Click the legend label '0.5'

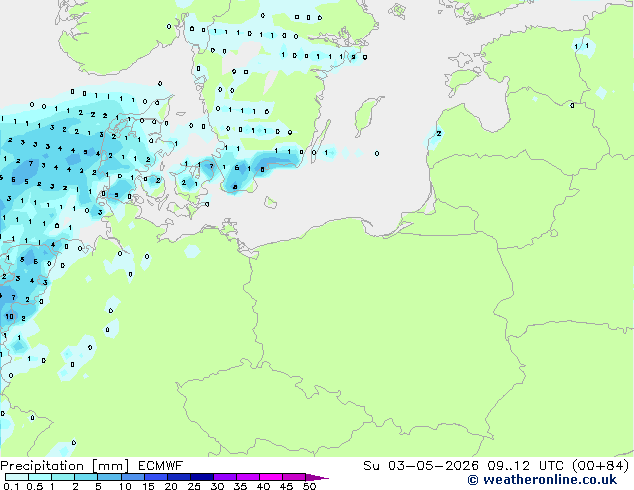point(34,486)
